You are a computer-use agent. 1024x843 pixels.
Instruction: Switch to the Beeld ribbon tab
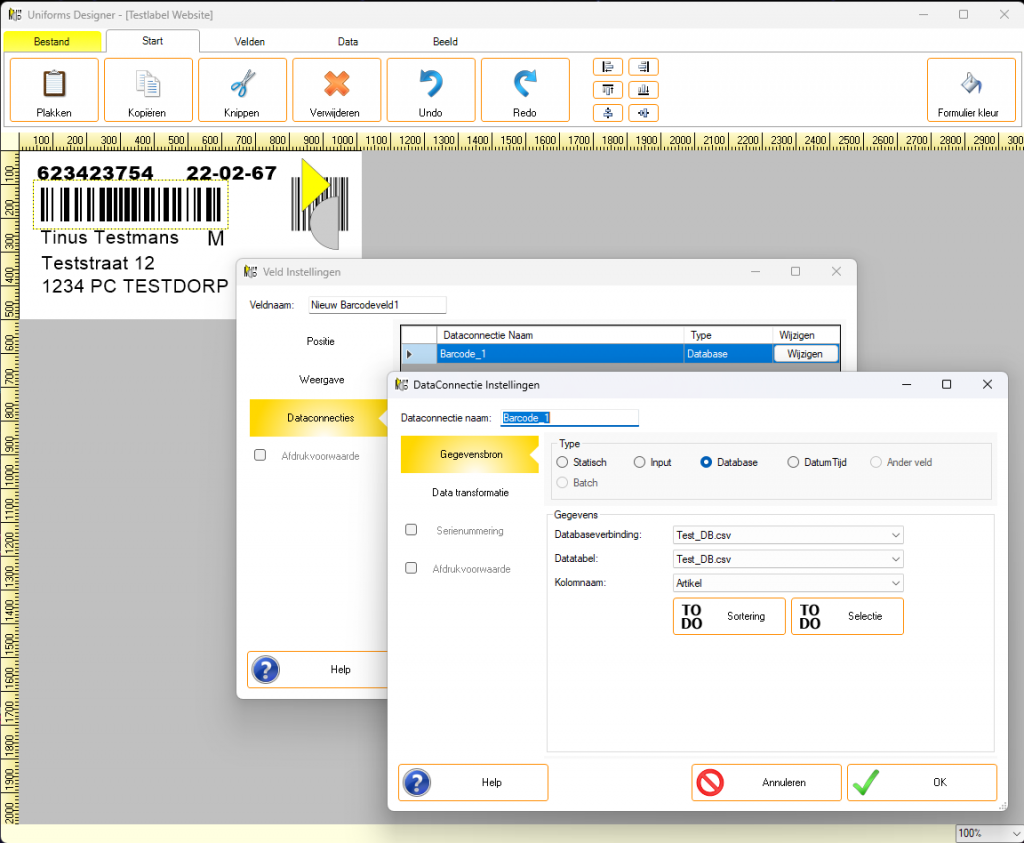pos(445,42)
